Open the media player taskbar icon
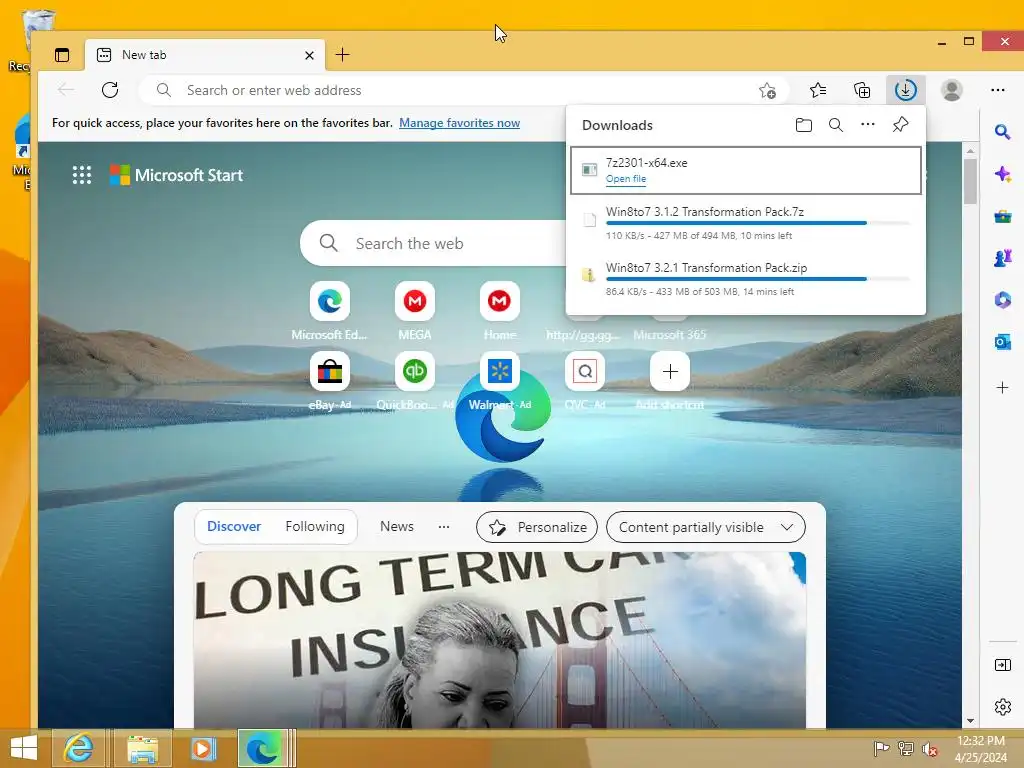 (203, 748)
